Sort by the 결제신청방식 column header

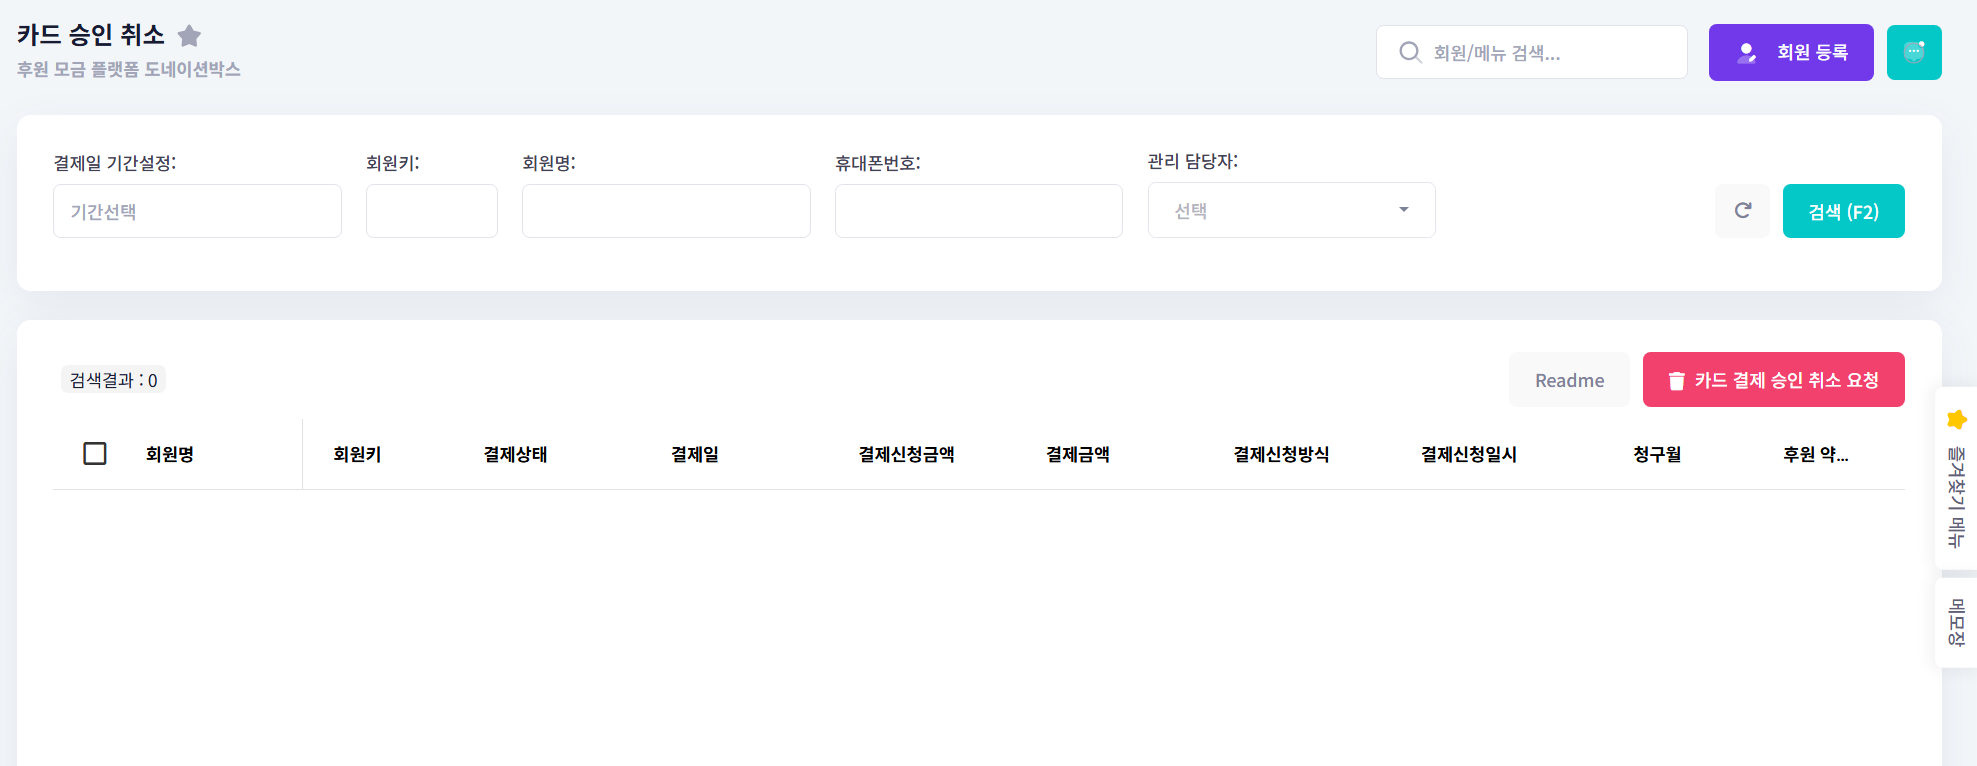point(1281,454)
